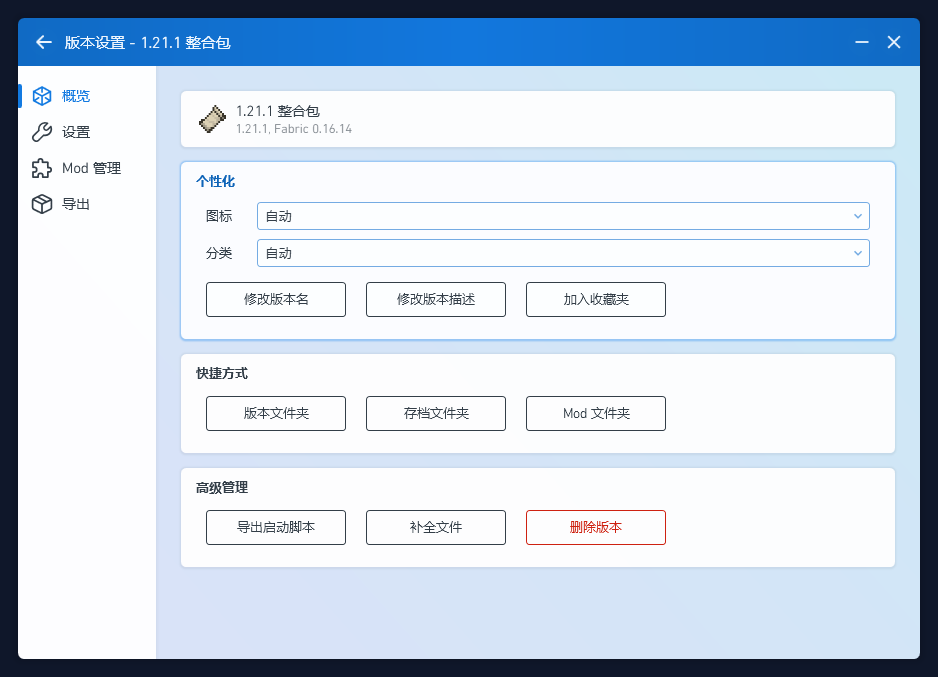Click the back arrow in title bar

pyautogui.click(x=43, y=42)
